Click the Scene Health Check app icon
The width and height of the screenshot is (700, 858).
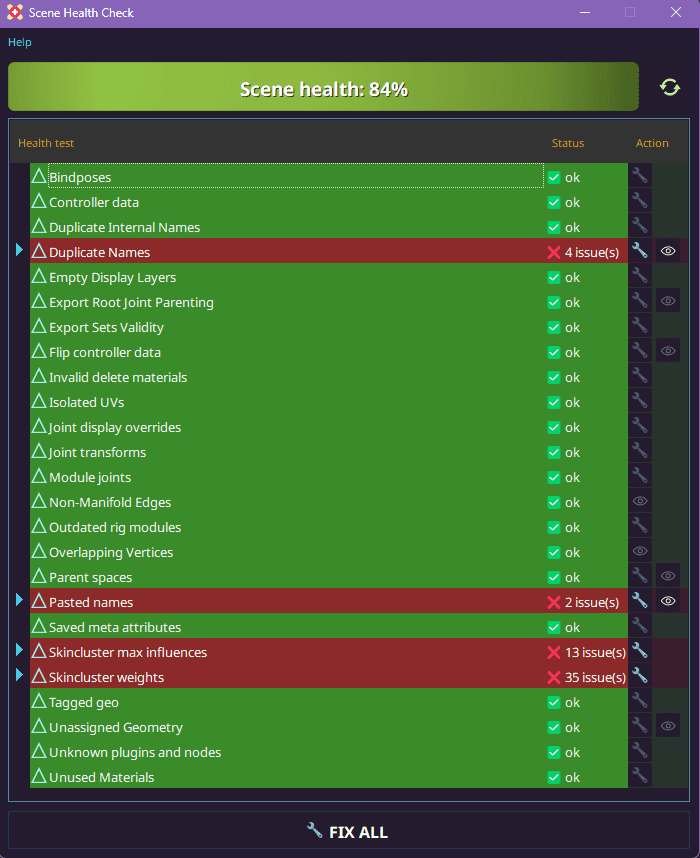15,12
